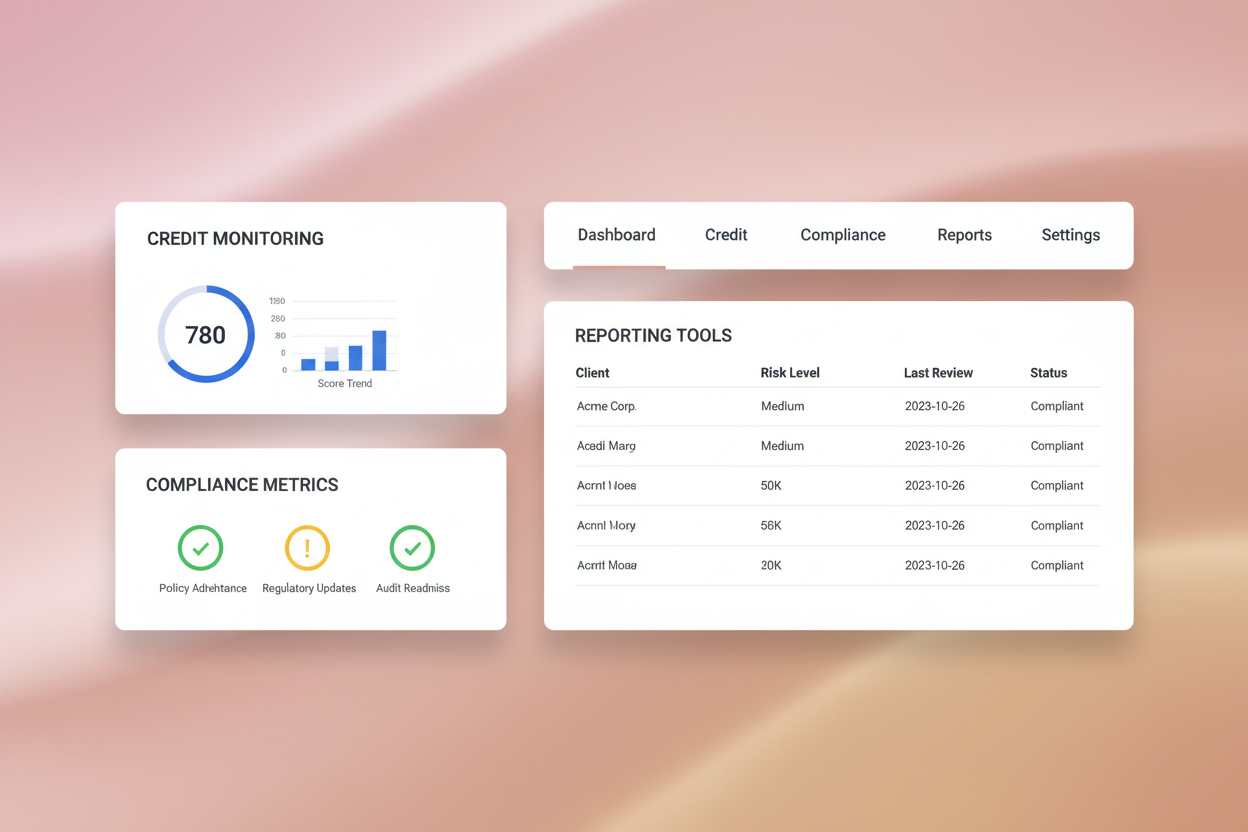Open the Status column filter
The image size is (1248, 832).
tap(1048, 373)
